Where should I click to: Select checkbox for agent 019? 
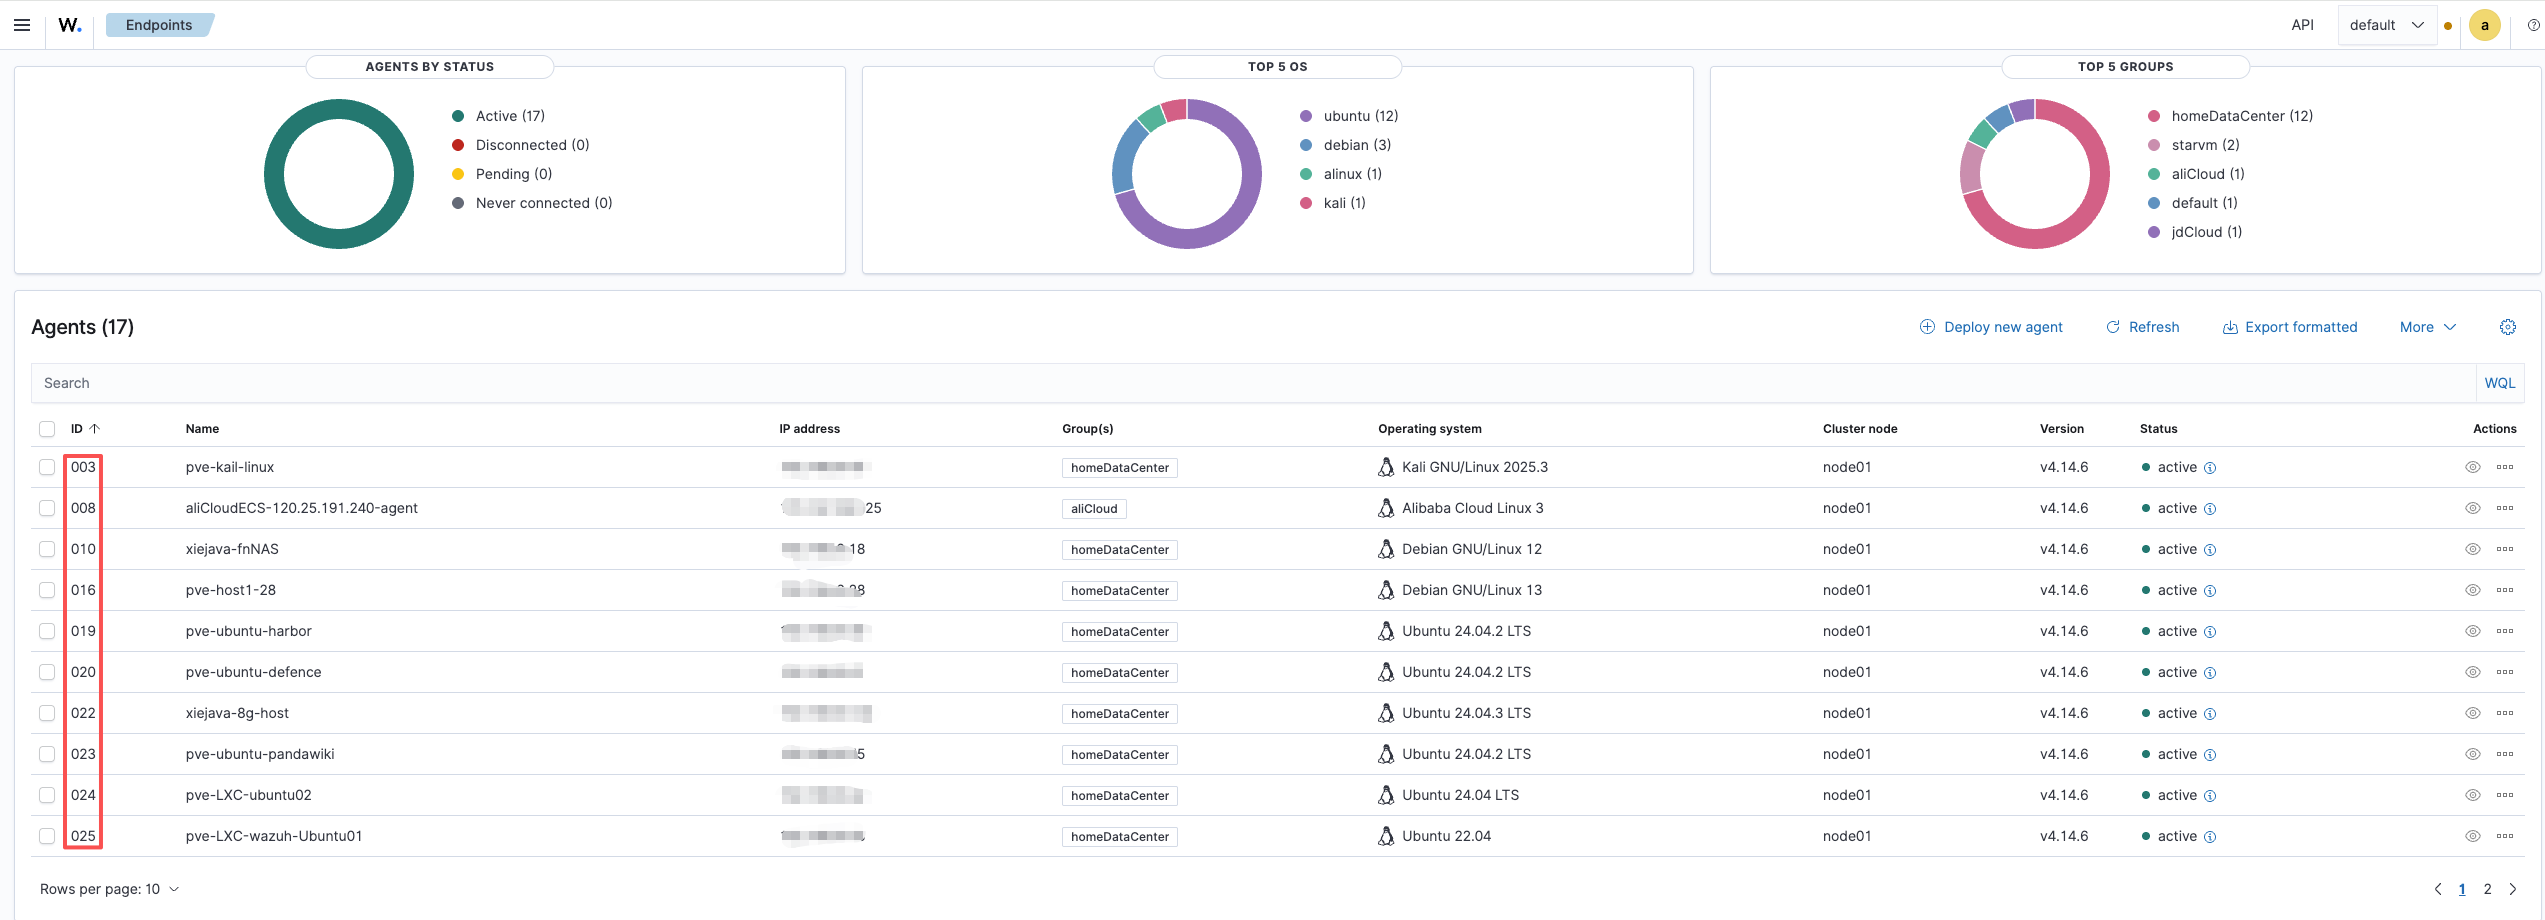click(47, 631)
